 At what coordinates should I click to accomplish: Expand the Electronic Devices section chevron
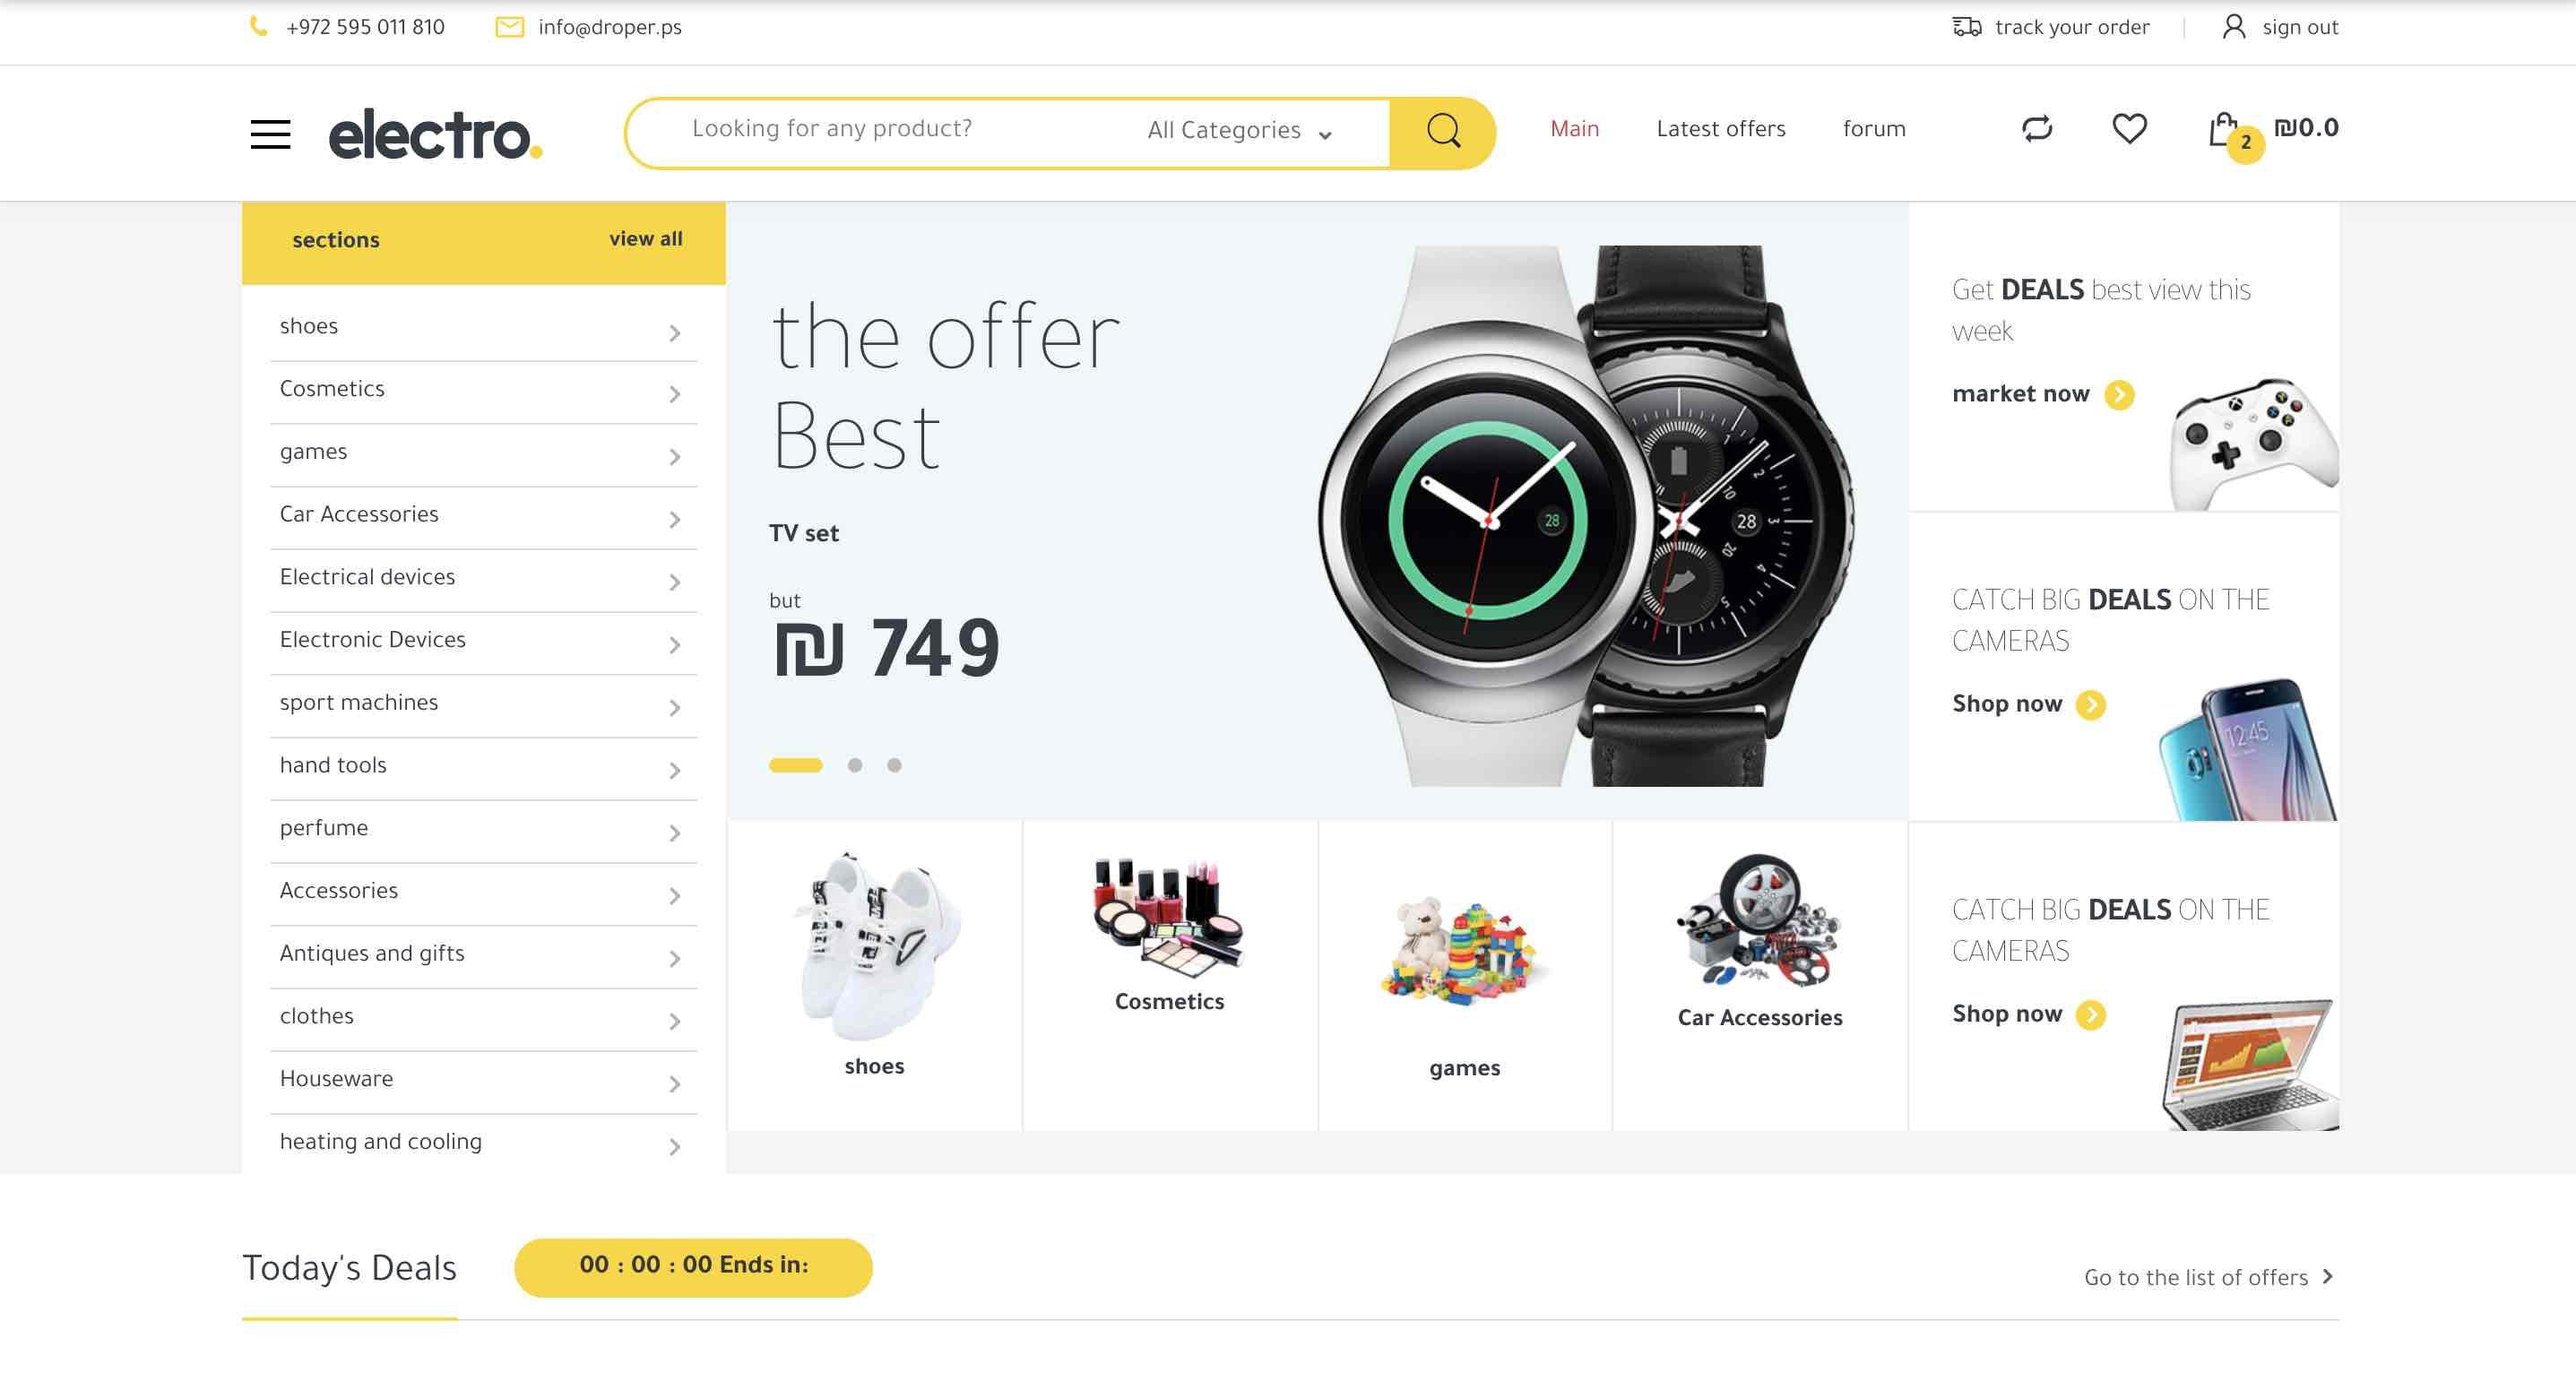[x=675, y=645]
